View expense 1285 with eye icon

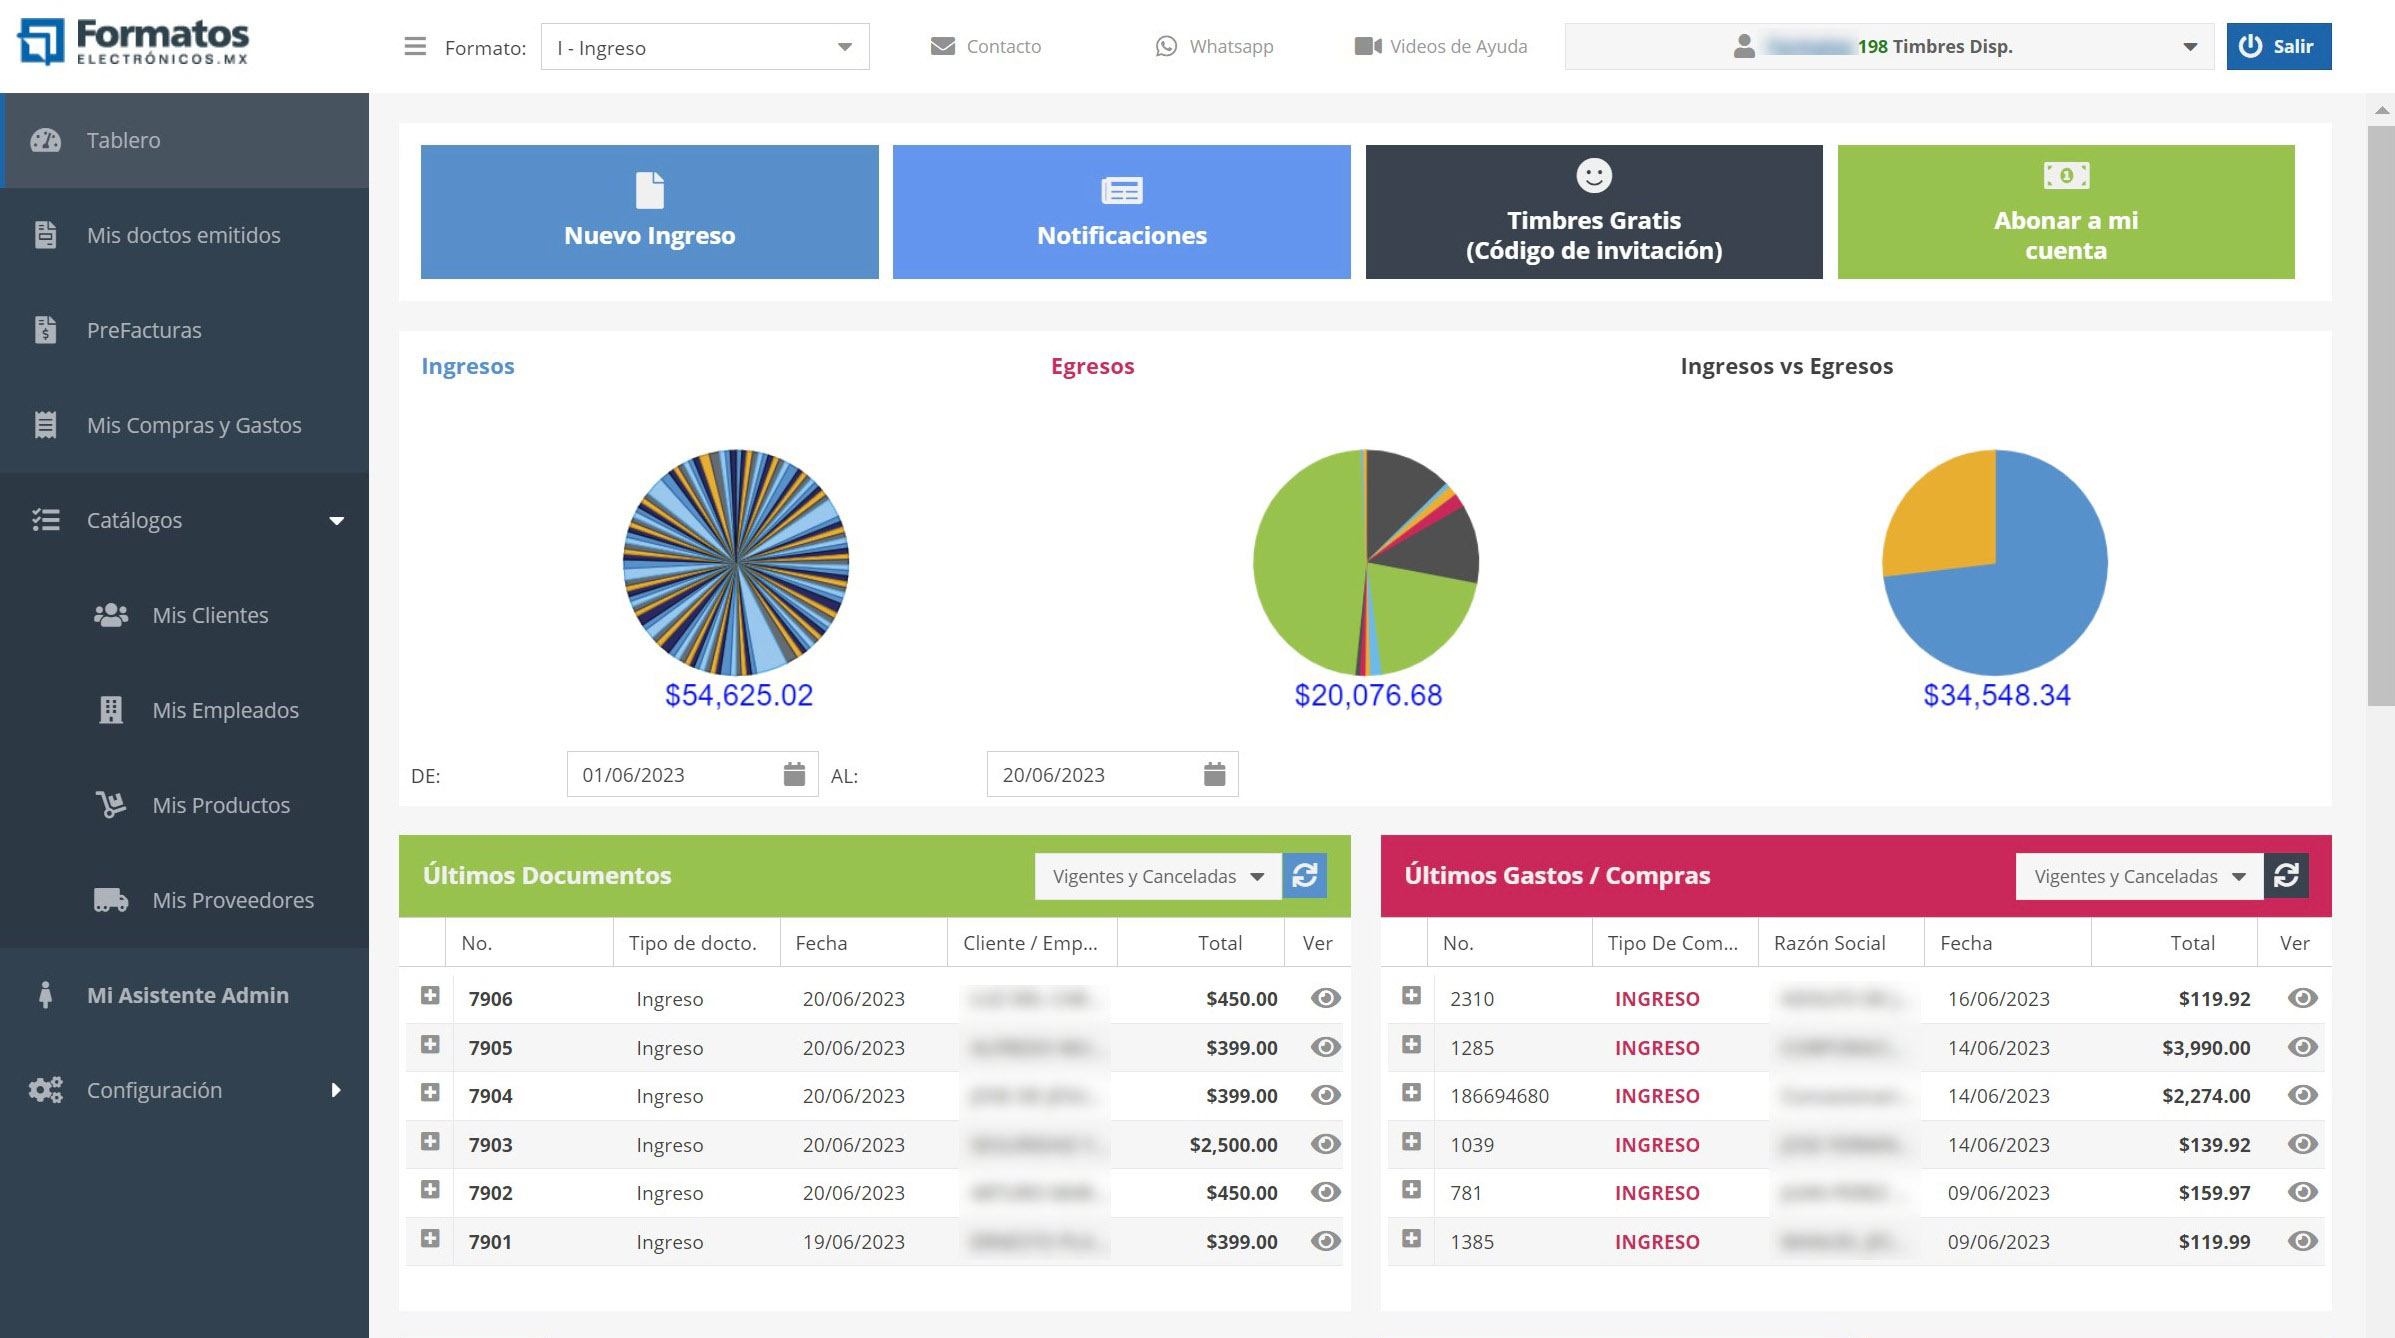click(x=2302, y=1047)
